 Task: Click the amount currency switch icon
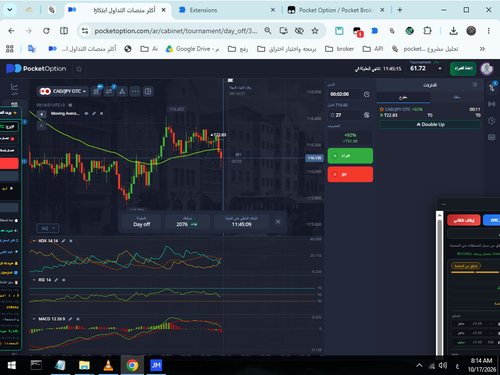(x=367, y=115)
